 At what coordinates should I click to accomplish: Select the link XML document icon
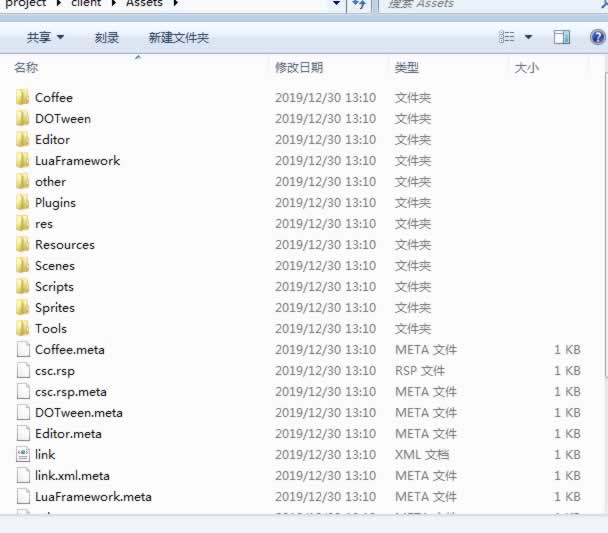pyautogui.click(x=23, y=454)
